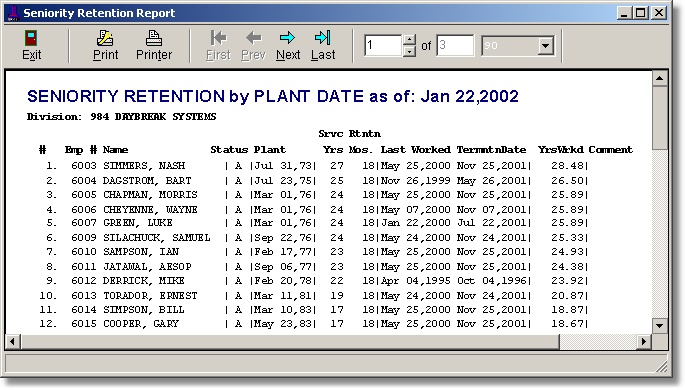Click vertical scrollbar down arrow
The width and height of the screenshot is (685, 390).
point(659,325)
